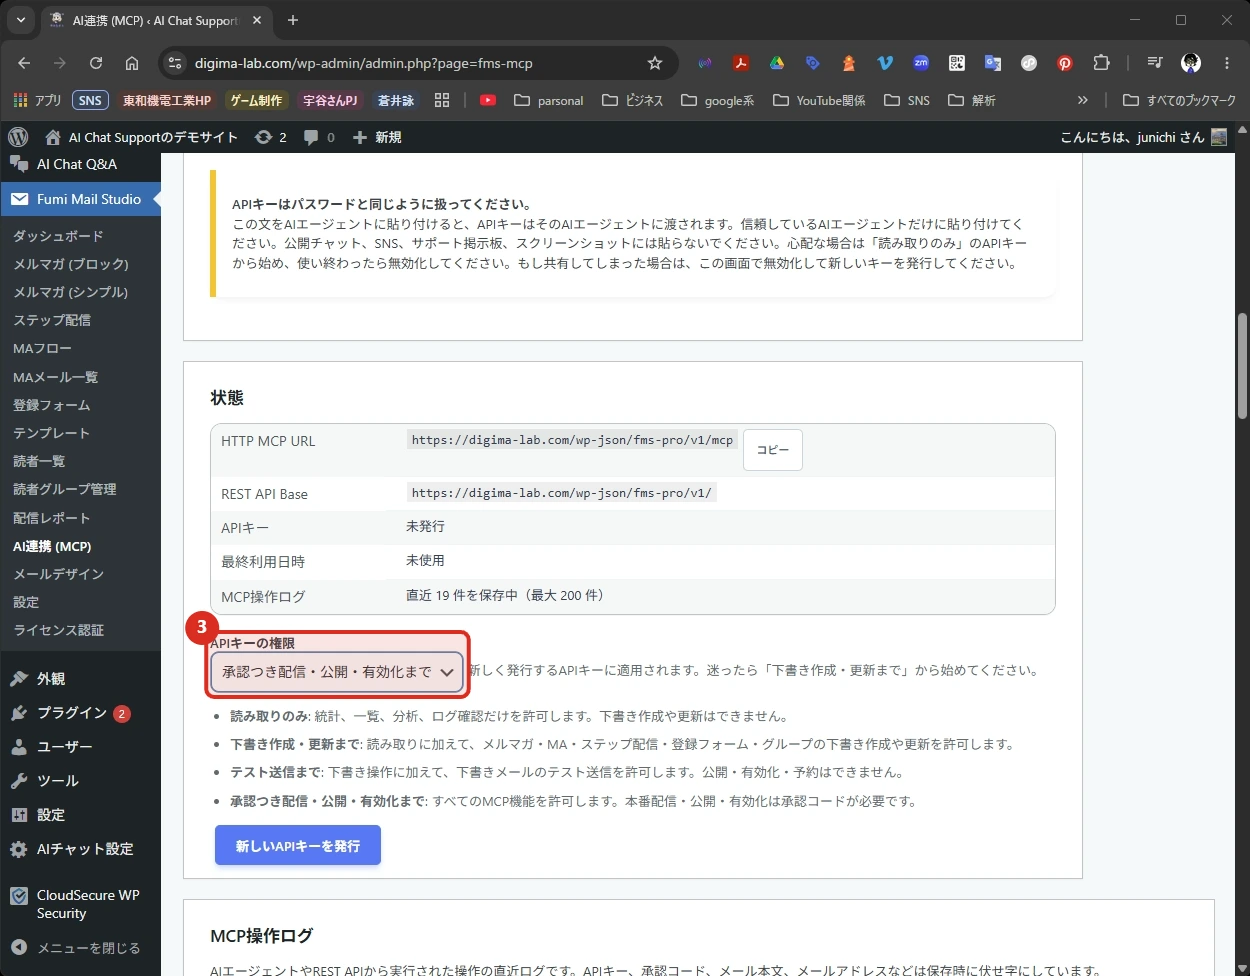Open the QR code extension icon
The width and height of the screenshot is (1250, 976).
click(957, 63)
